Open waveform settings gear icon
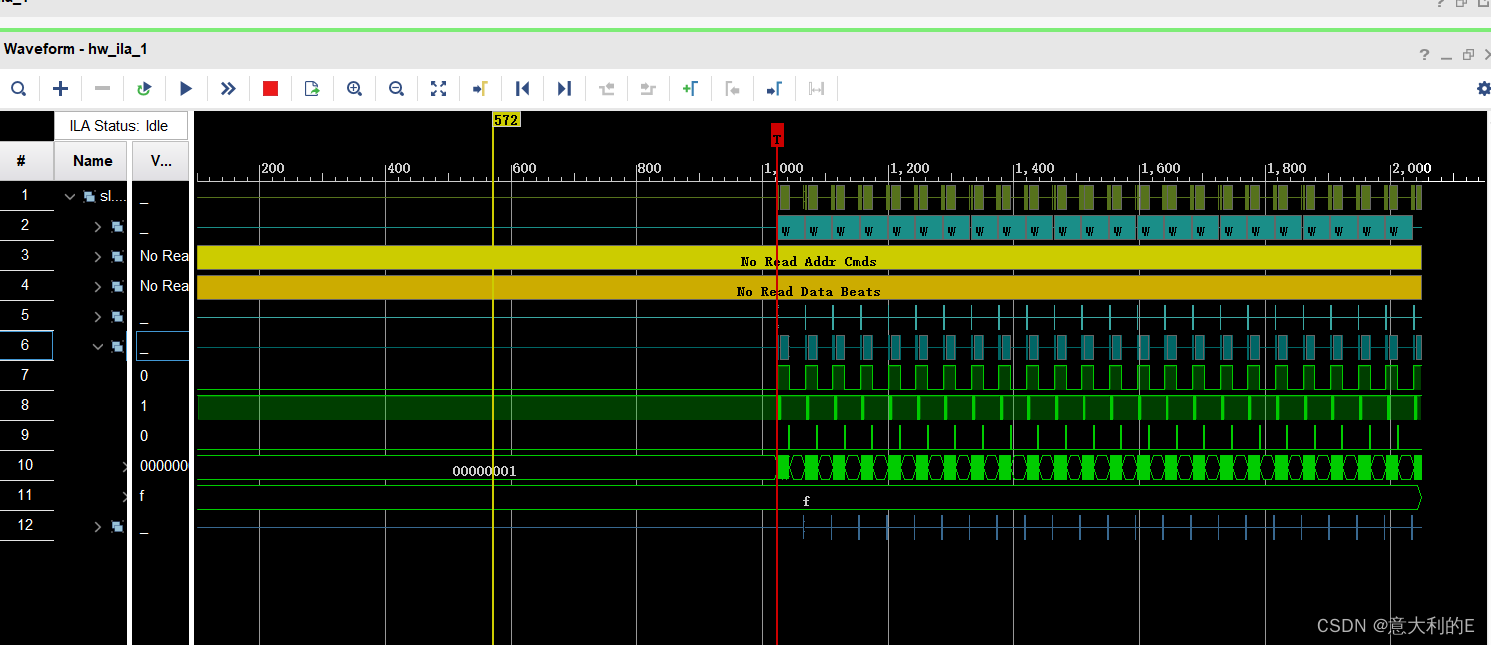This screenshot has height=645, width=1491. pos(1483,89)
